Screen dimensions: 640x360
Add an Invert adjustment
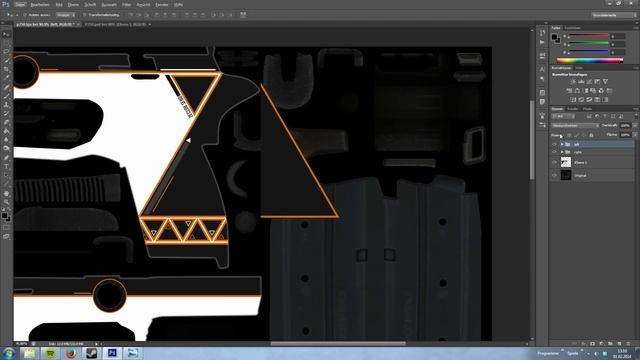click(573, 100)
